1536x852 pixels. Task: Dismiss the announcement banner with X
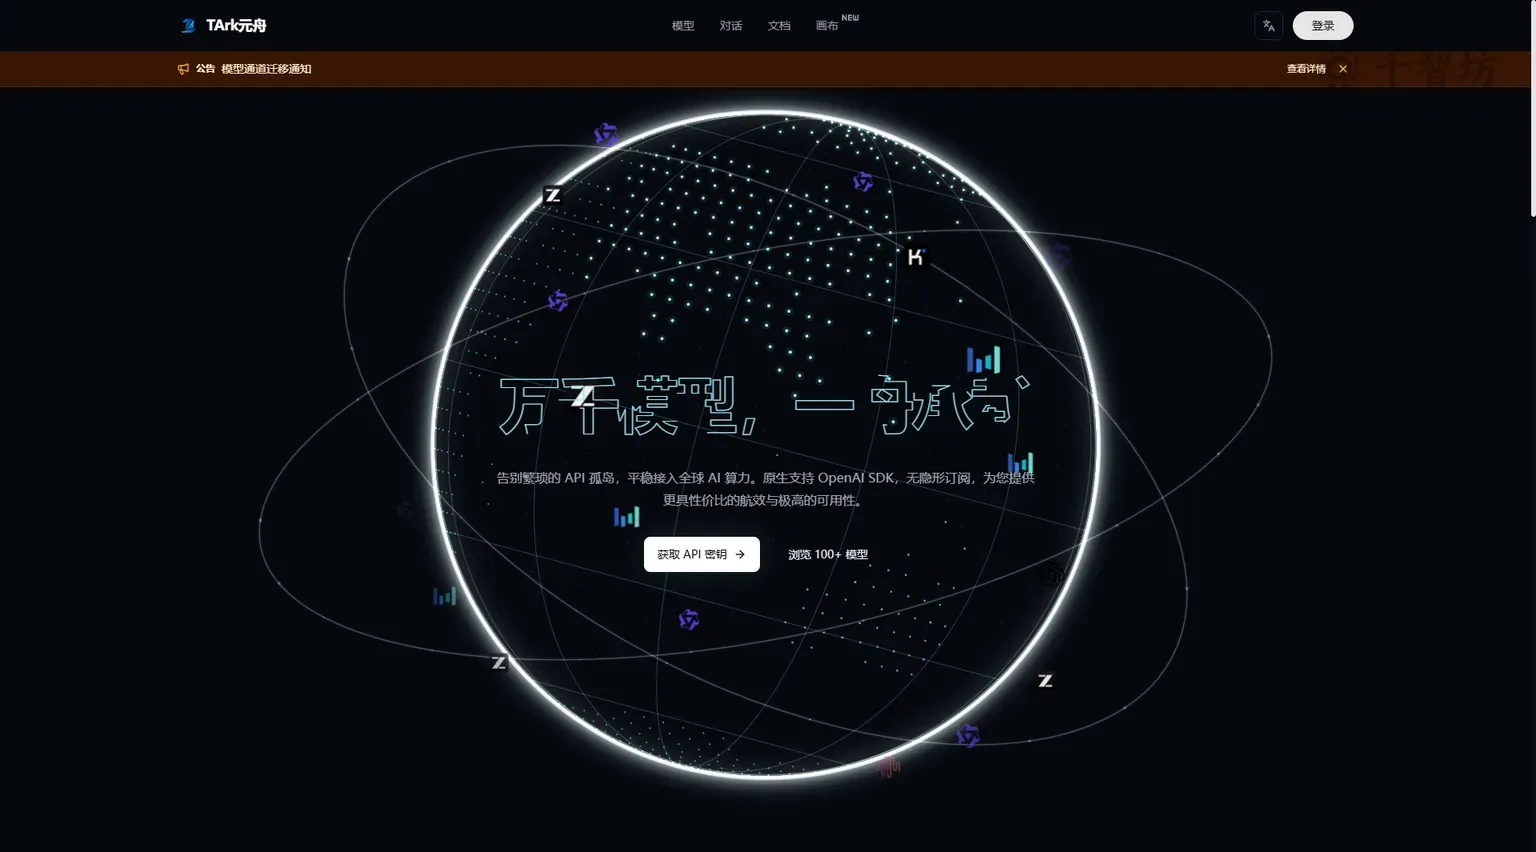(x=1343, y=69)
